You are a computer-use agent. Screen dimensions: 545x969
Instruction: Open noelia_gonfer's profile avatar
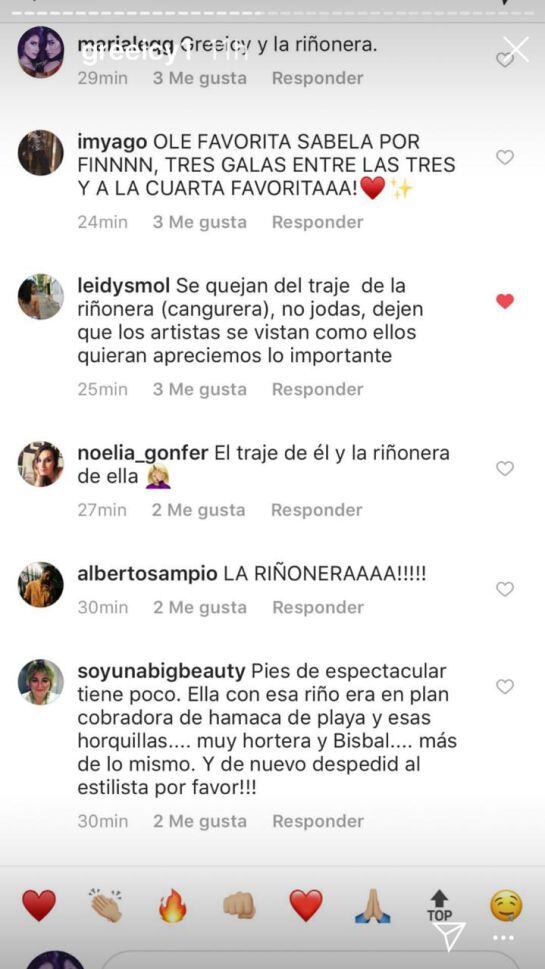(41, 464)
